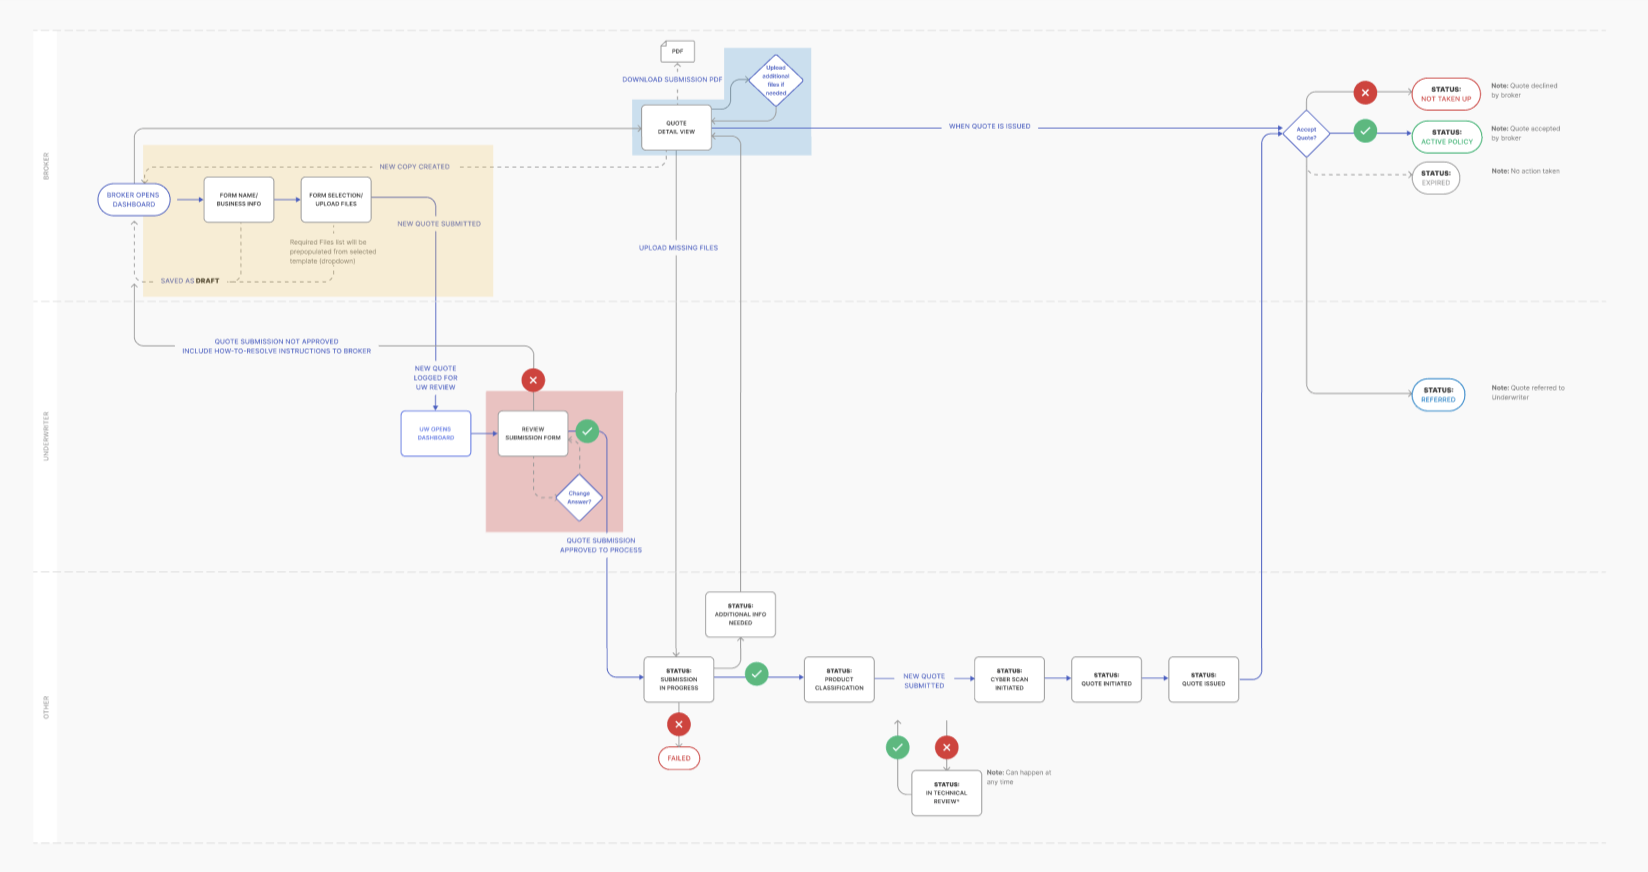
Task: Select Status: Quote Issued box
Action: click(x=1204, y=679)
